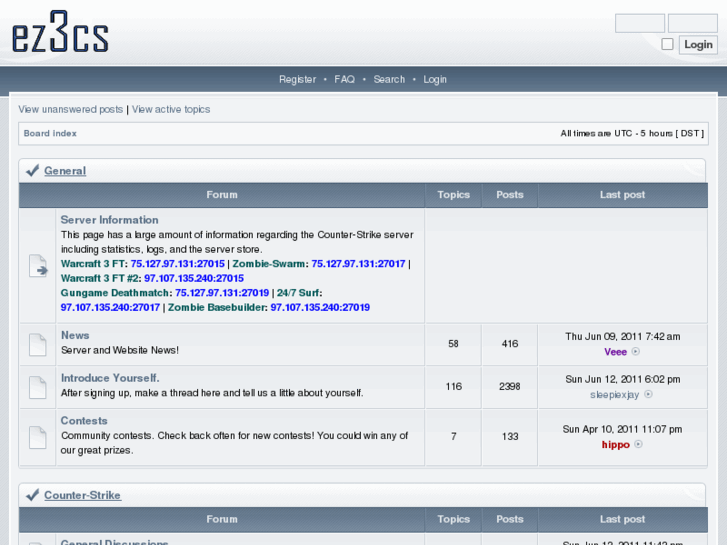727x545 pixels.
Task: Click News posts count 416
Action: pyautogui.click(x=510, y=344)
